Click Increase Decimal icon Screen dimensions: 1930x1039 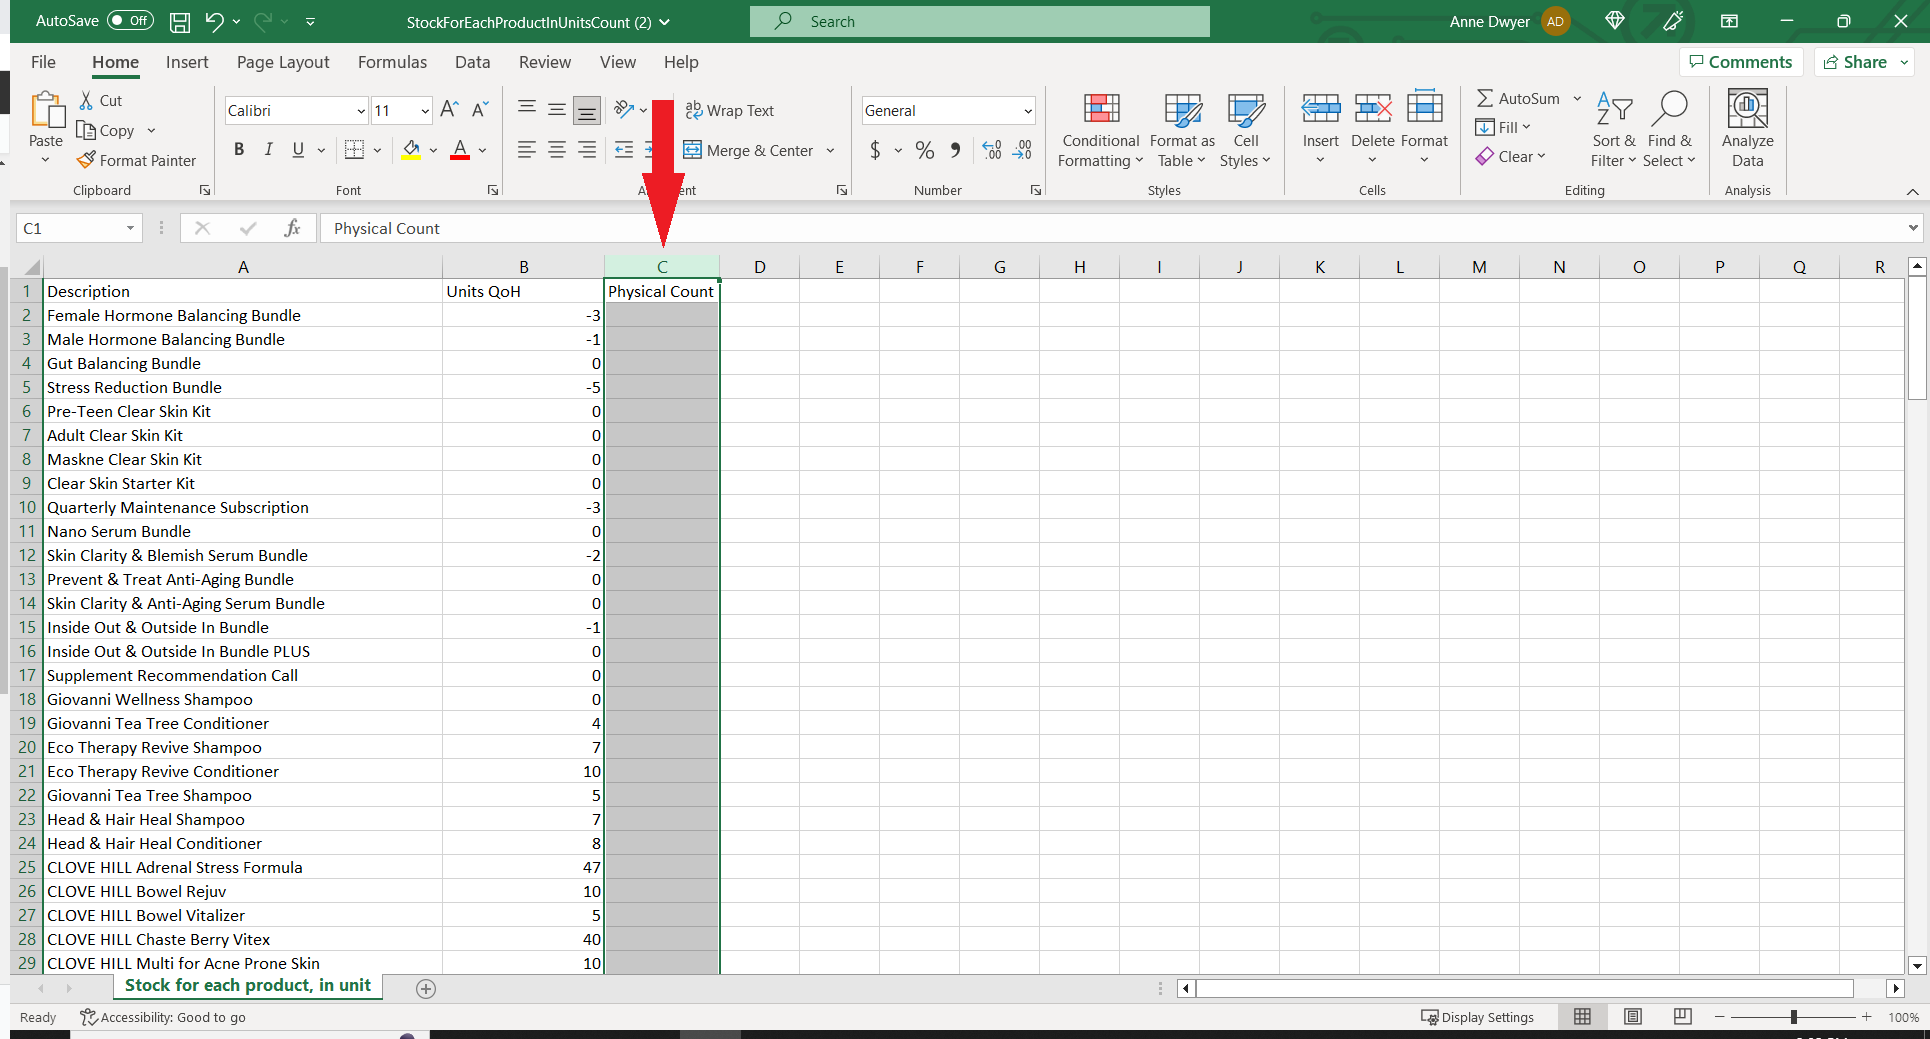click(992, 150)
